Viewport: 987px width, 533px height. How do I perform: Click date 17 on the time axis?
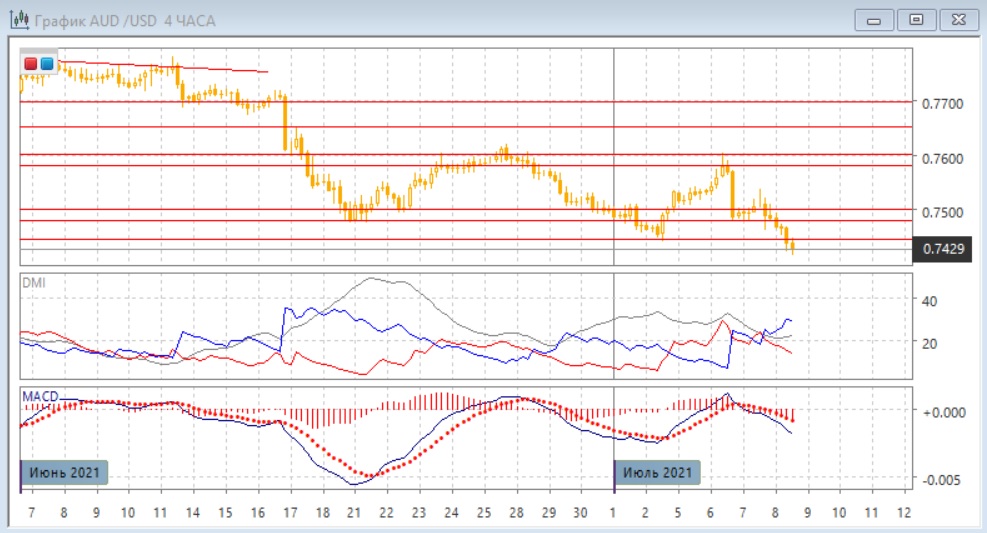(x=290, y=512)
